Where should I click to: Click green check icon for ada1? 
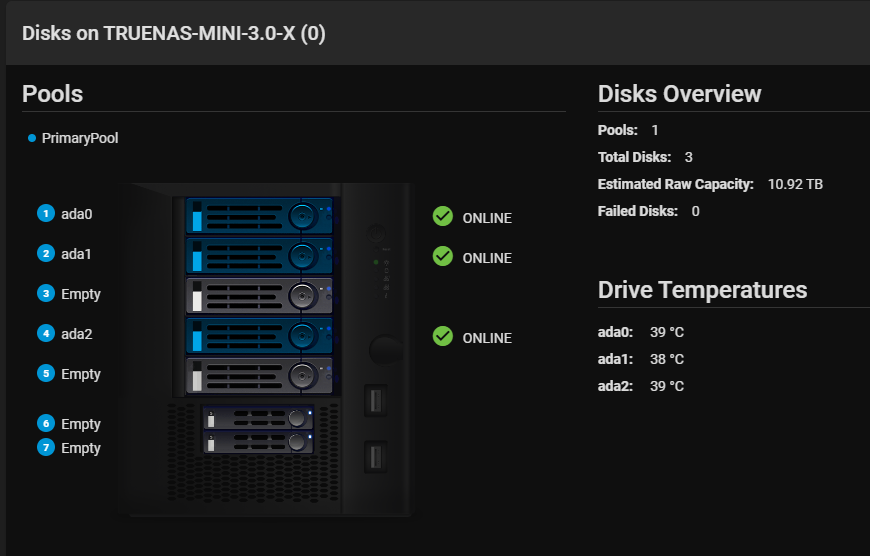tap(443, 256)
